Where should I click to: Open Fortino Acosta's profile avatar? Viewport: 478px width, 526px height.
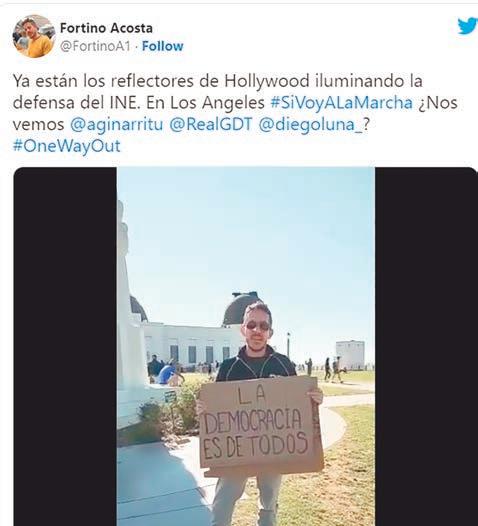(x=34, y=36)
